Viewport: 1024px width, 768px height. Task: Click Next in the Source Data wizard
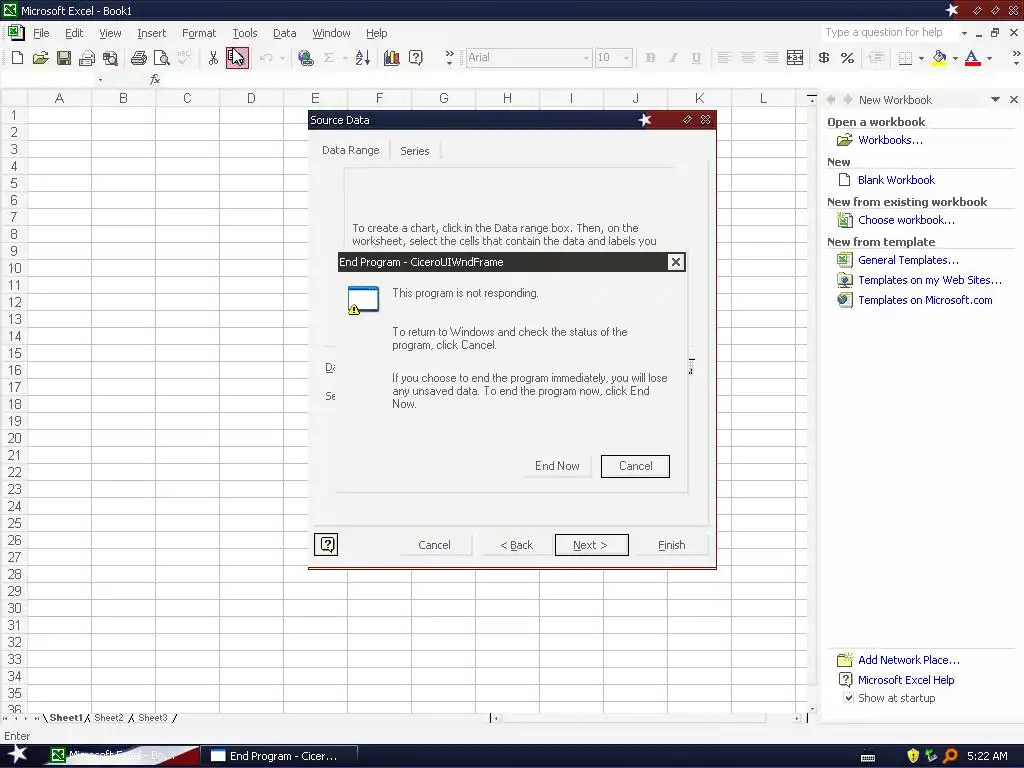coord(591,545)
